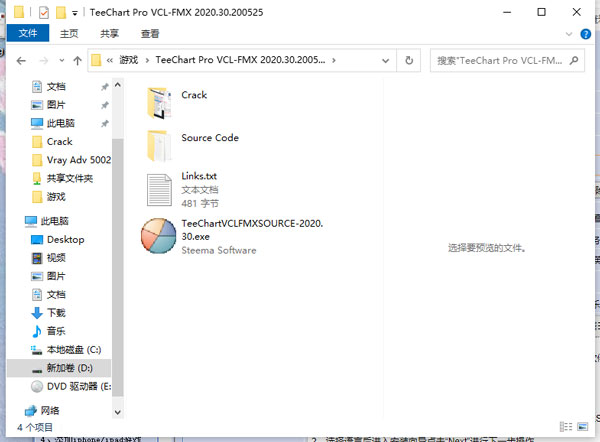Open 共享文件夹 in navigation pane
Viewport: 600px width, 442px height.
point(70,178)
